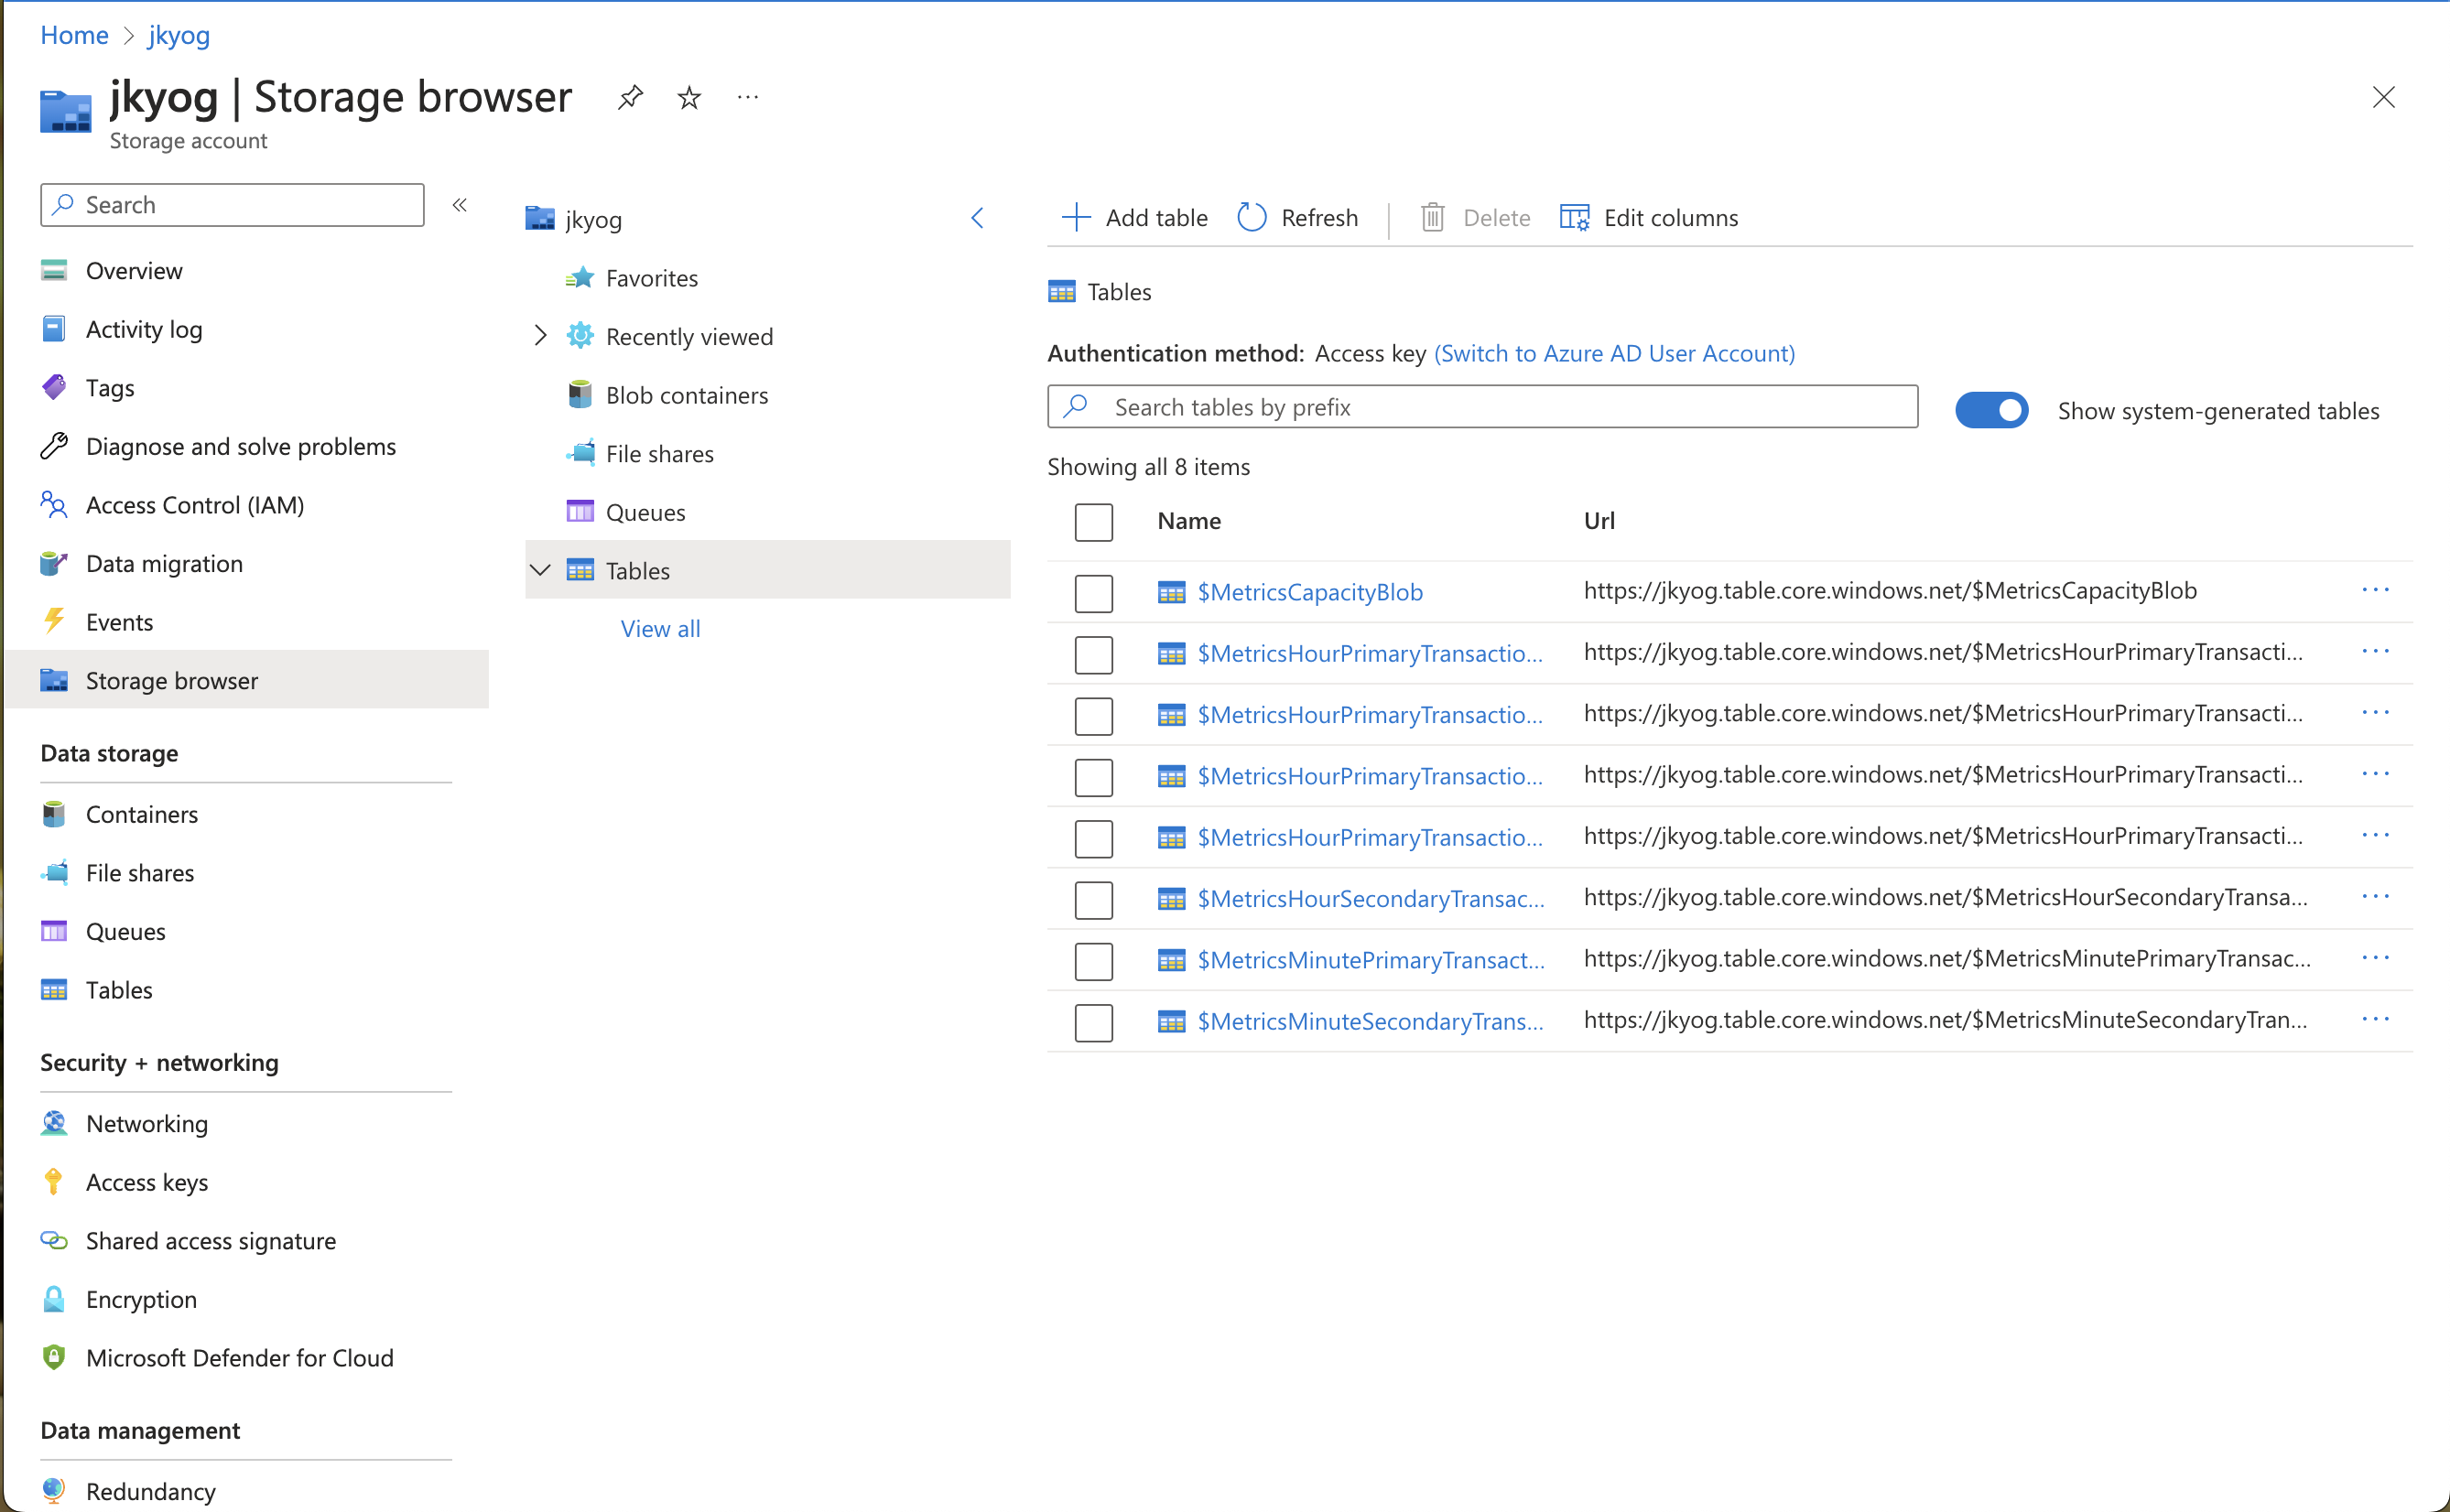Image resolution: width=2450 pixels, height=1512 pixels.
Task: Click the Networking globe icon
Action: click(x=54, y=1123)
